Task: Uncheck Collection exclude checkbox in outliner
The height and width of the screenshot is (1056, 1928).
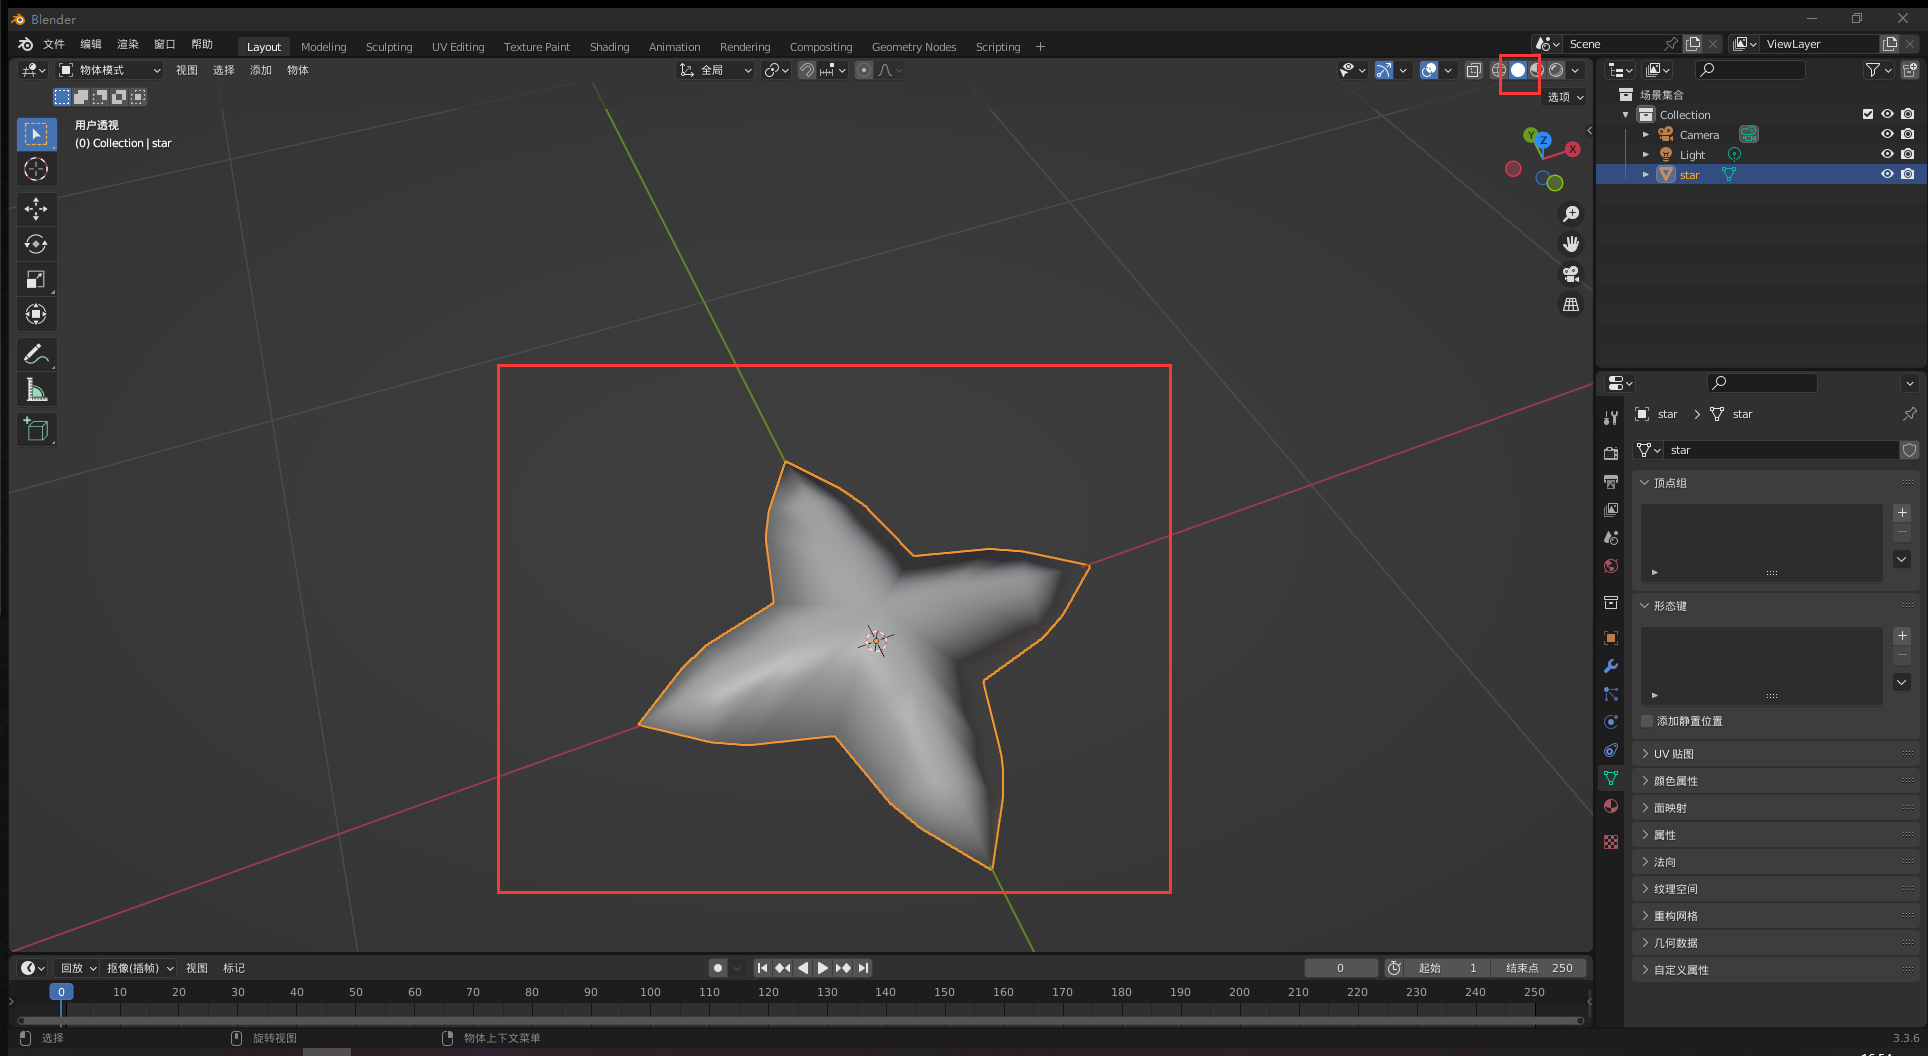Action: [x=1867, y=114]
